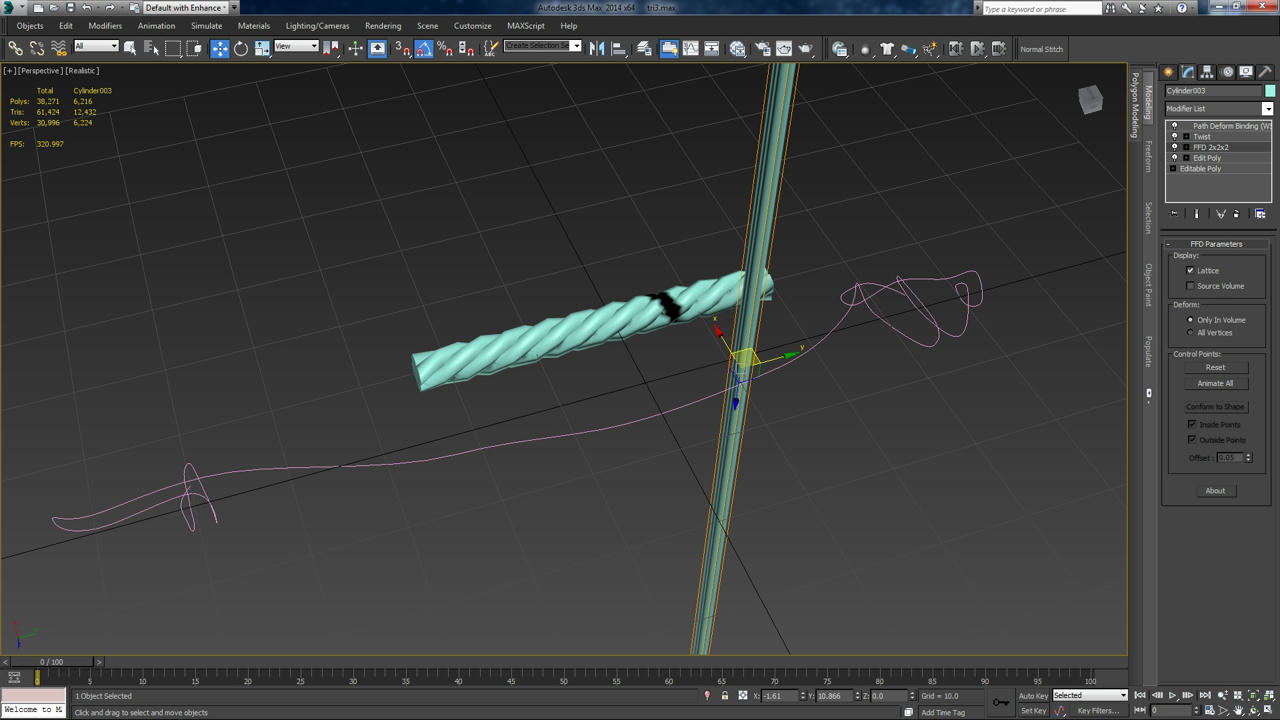
Task: Select the Select and Link tool
Action: (x=15, y=48)
